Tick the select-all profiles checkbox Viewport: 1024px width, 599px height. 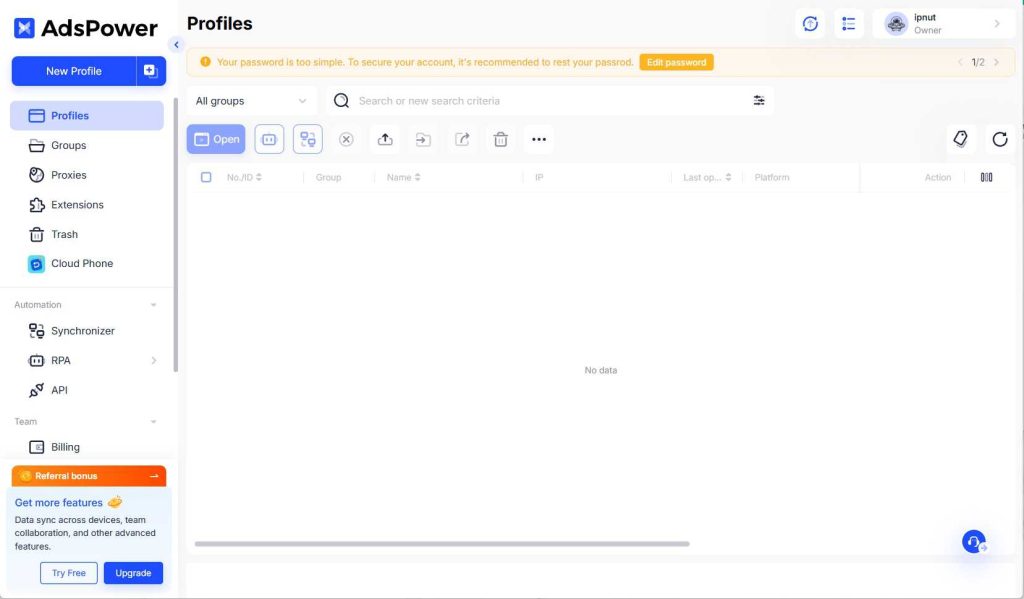(206, 177)
